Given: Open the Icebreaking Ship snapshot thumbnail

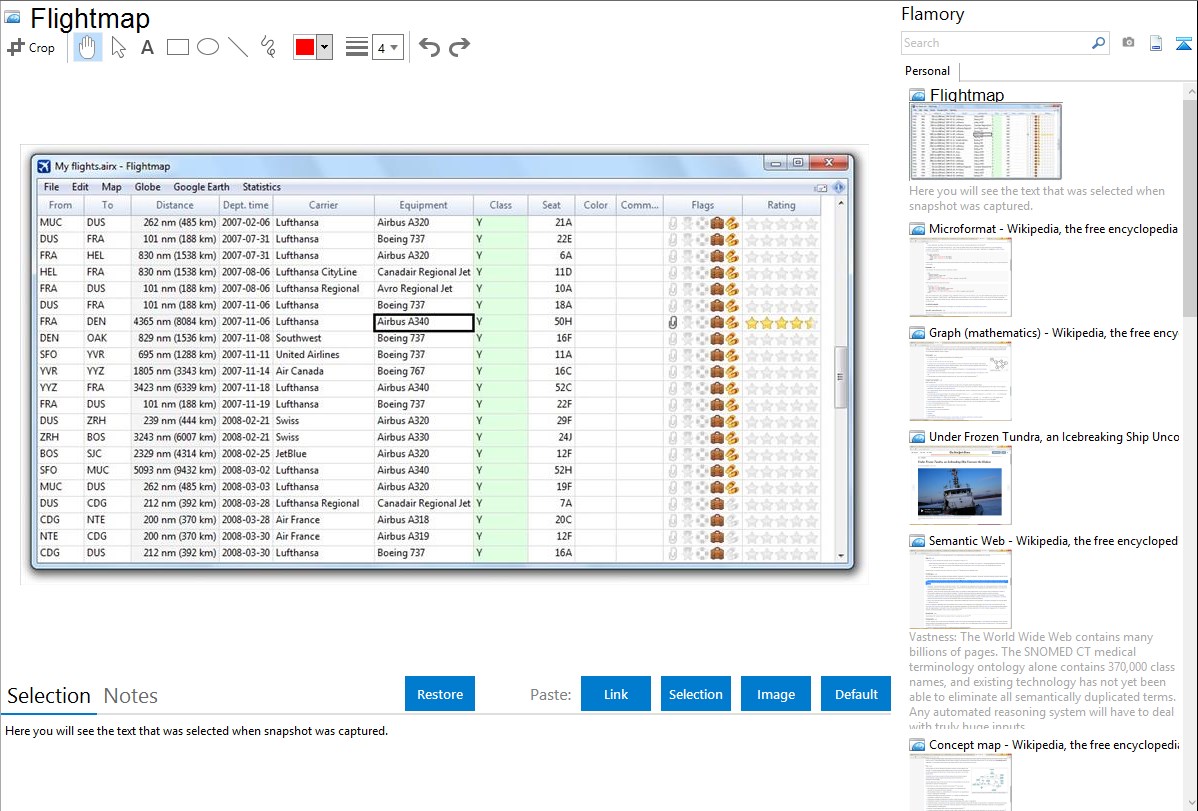Looking at the screenshot, I should tap(960, 485).
